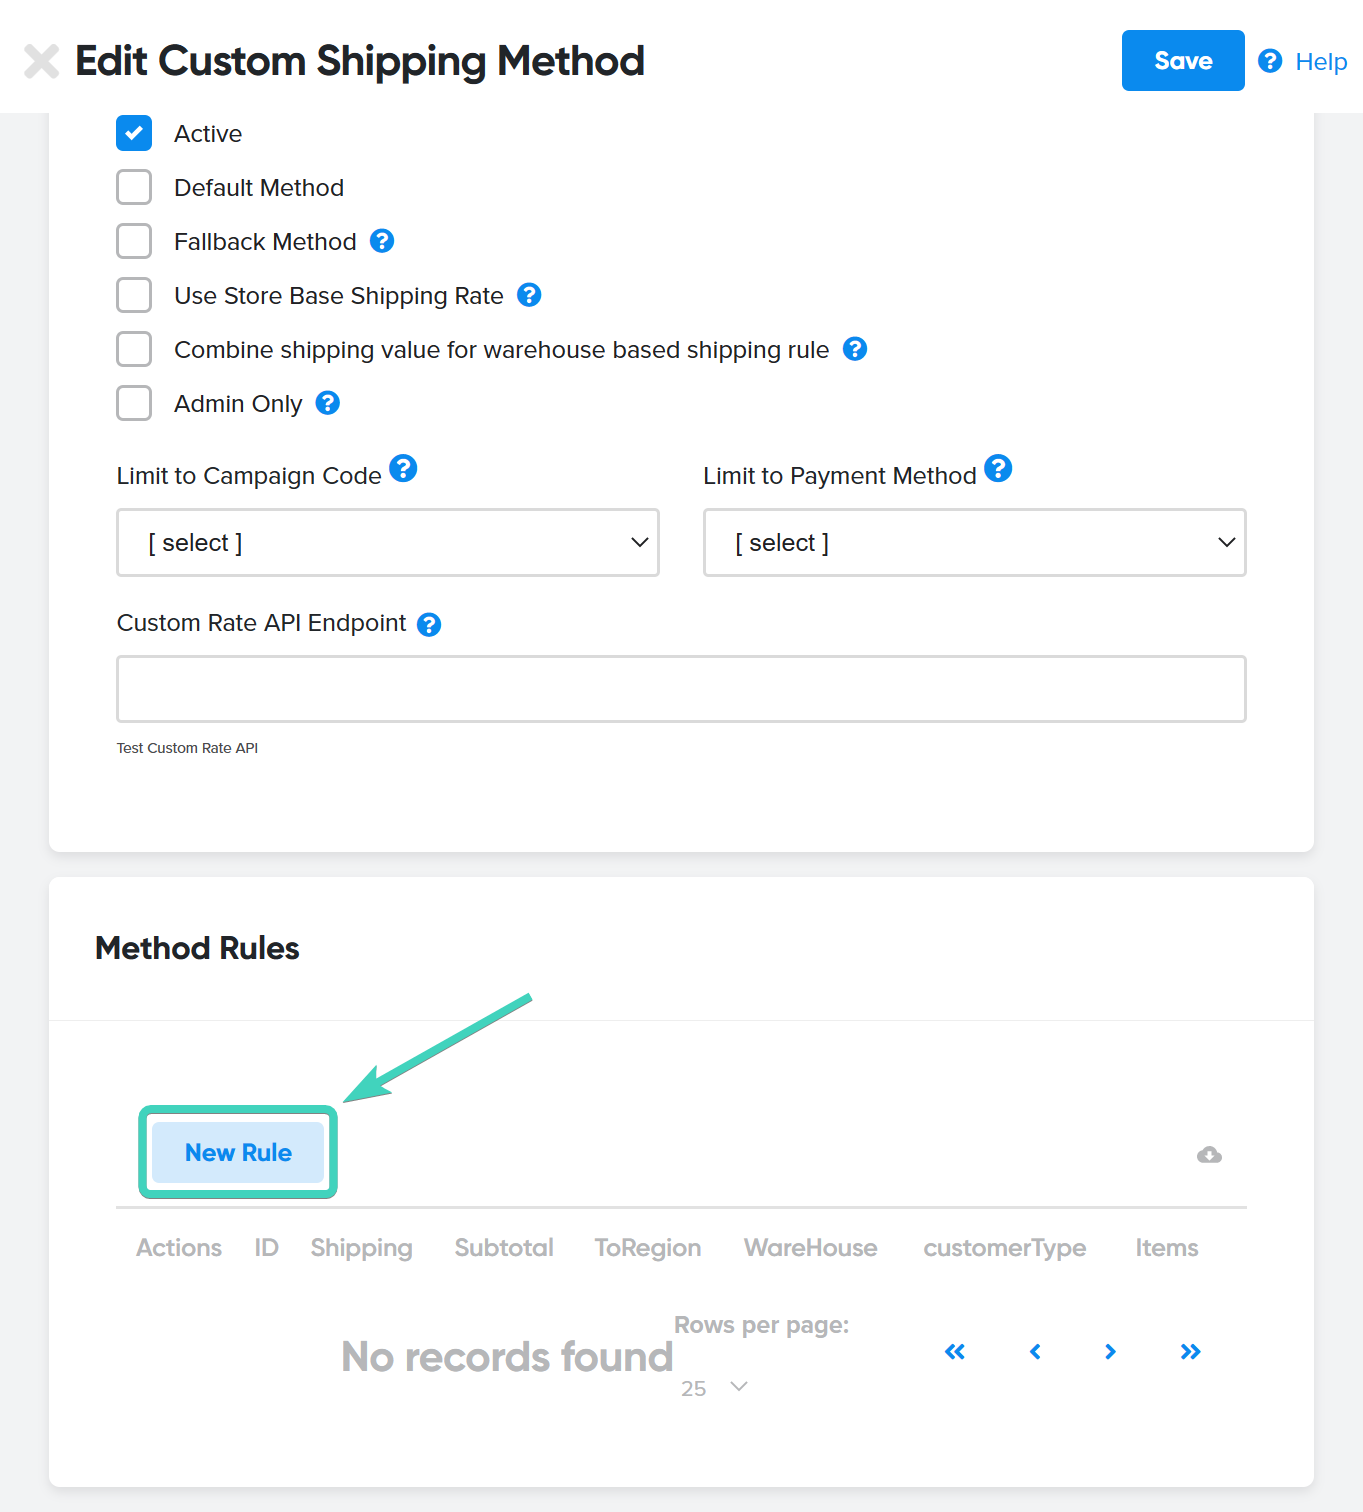1363x1512 pixels.
Task: Click the Custom Rate API Endpoint help icon
Action: pyautogui.click(x=429, y=624)
